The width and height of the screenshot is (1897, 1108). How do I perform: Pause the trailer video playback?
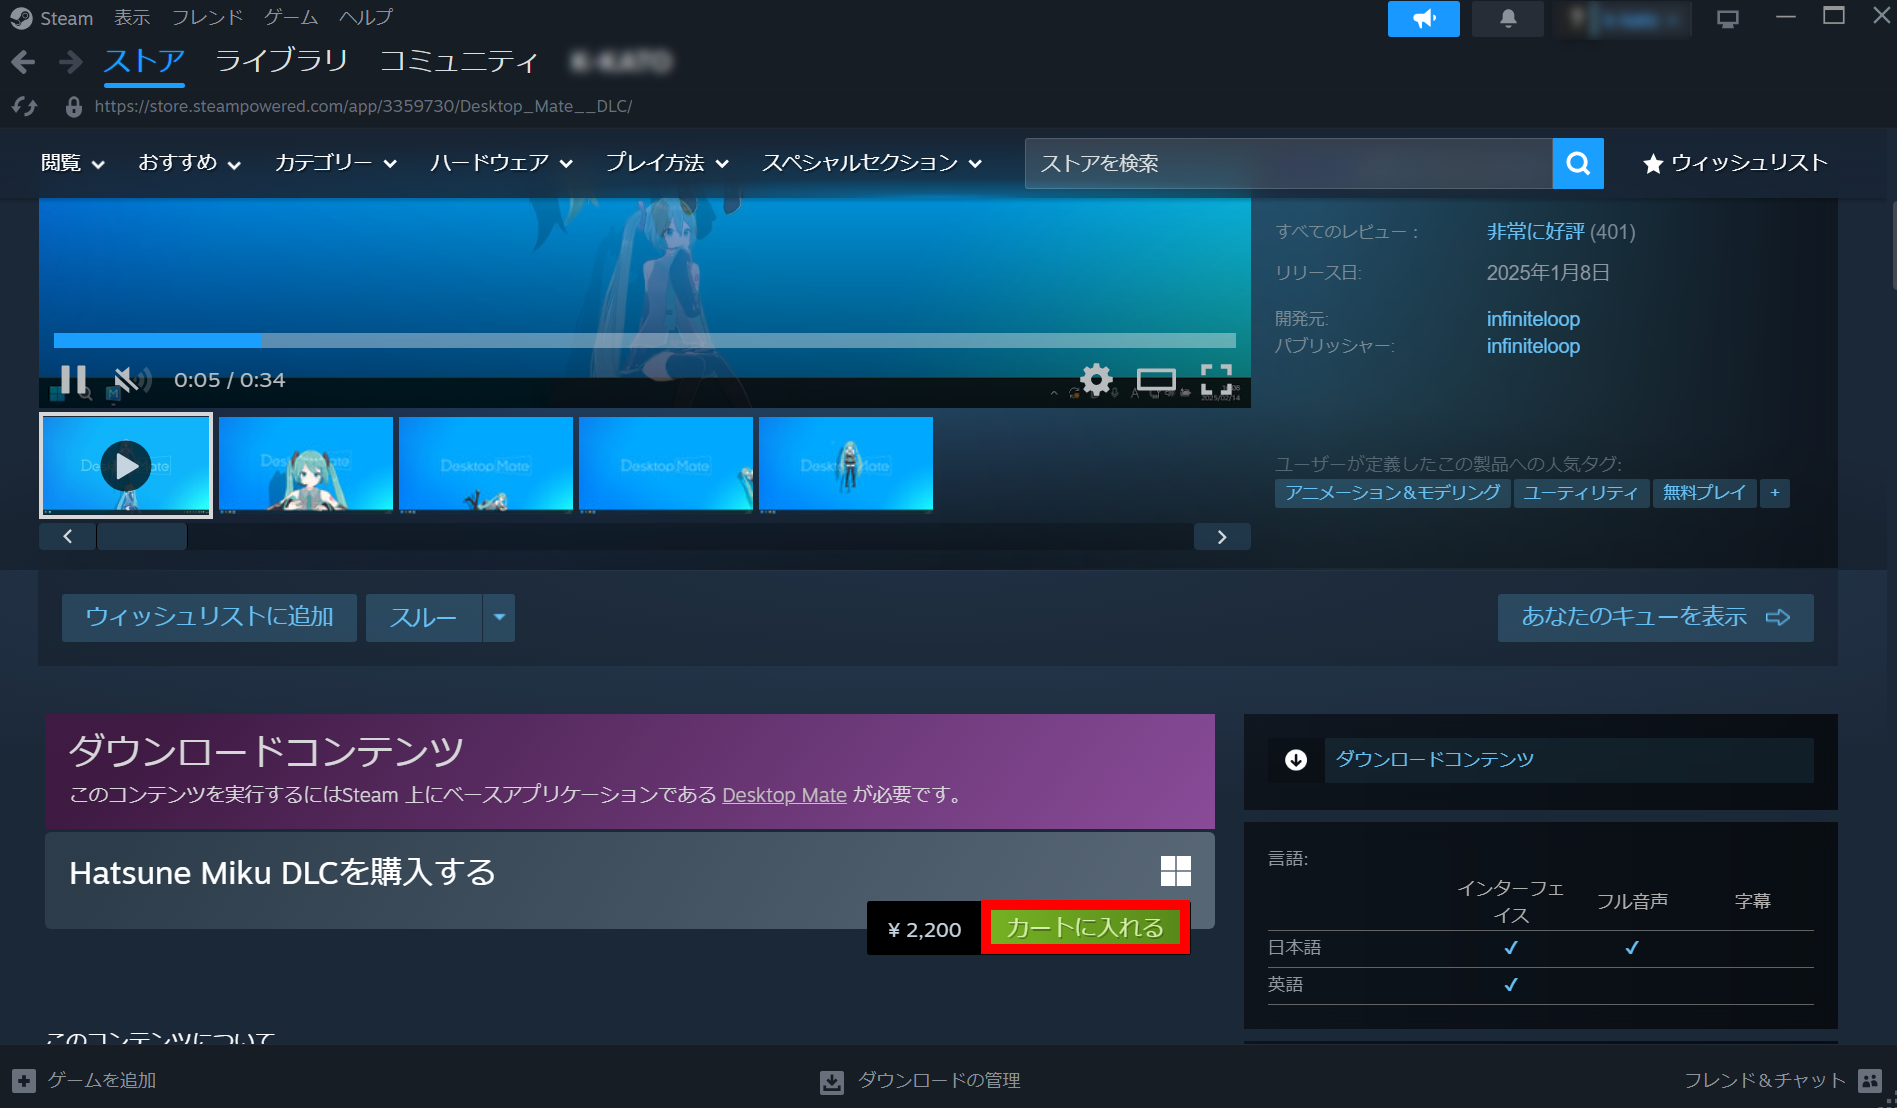[x=73, y=379]
